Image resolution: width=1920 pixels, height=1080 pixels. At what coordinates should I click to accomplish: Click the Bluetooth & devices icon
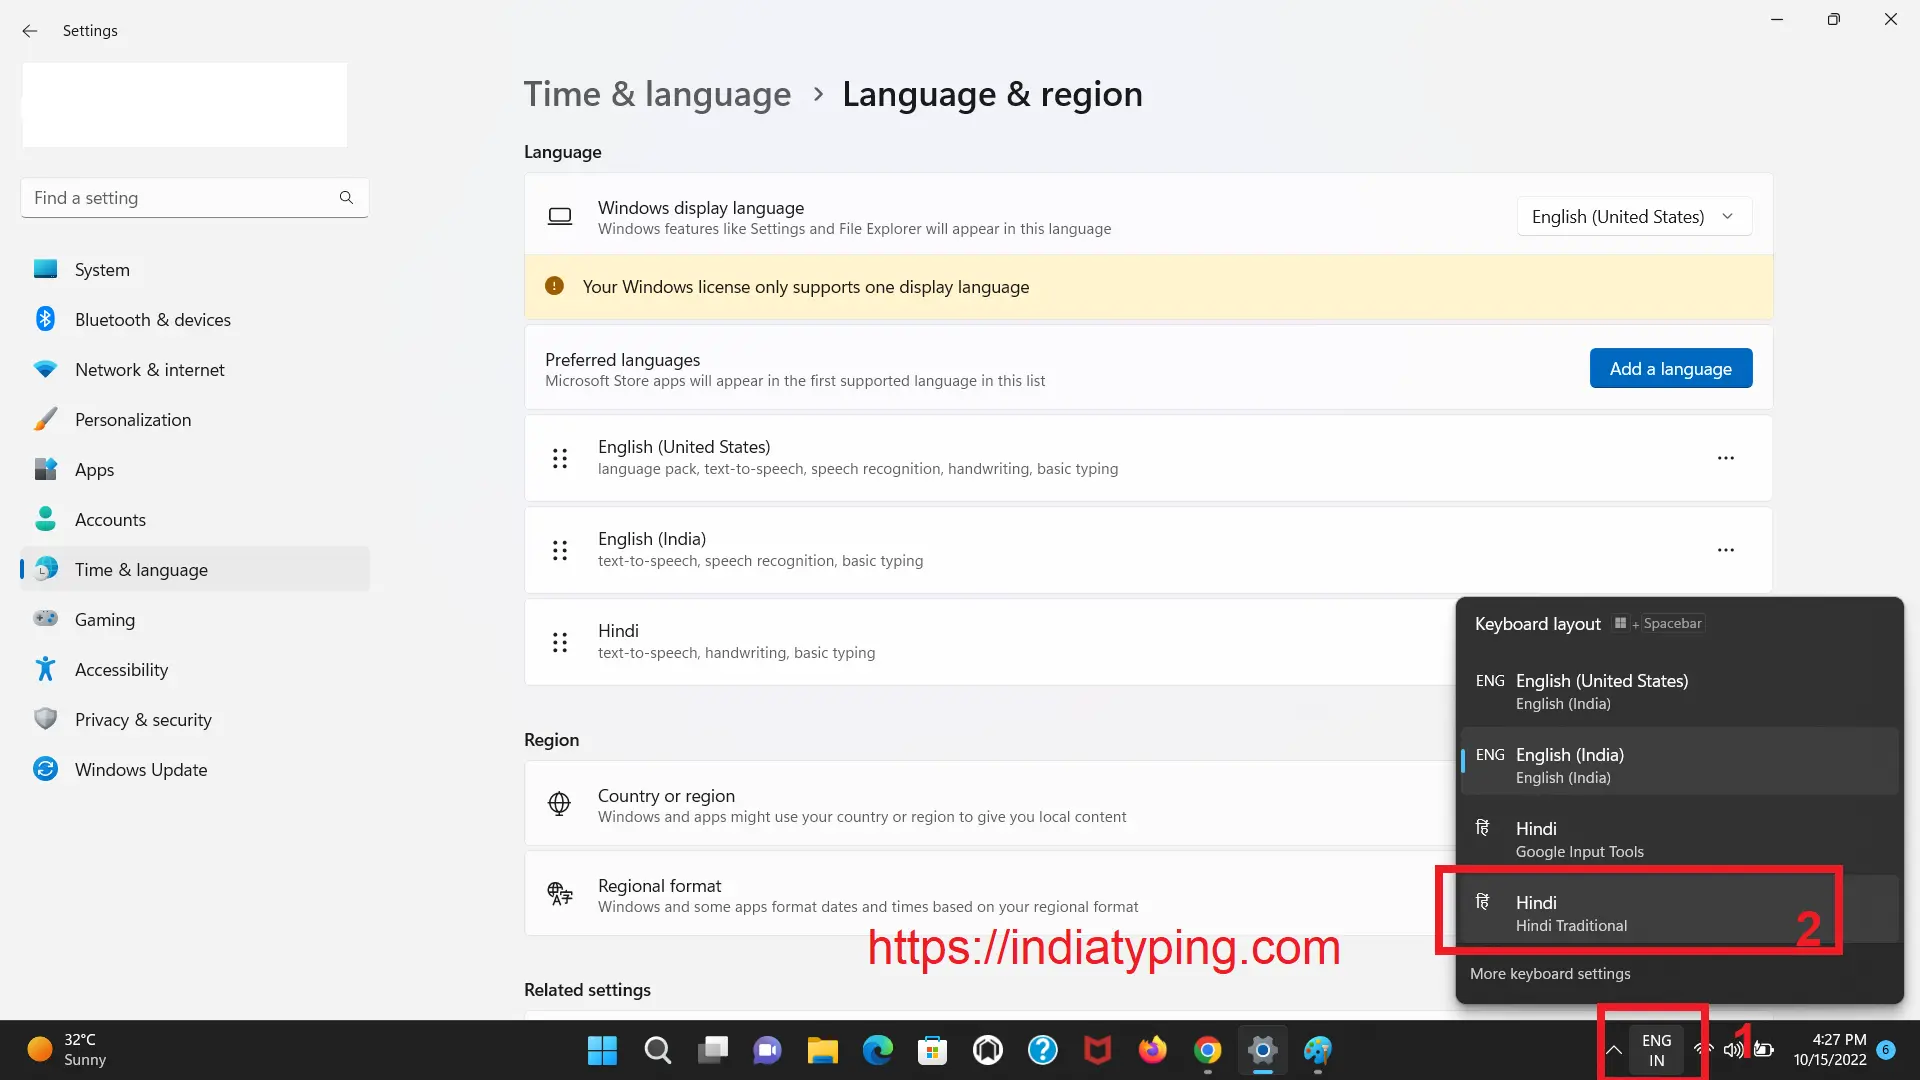(x=46, y=318)
